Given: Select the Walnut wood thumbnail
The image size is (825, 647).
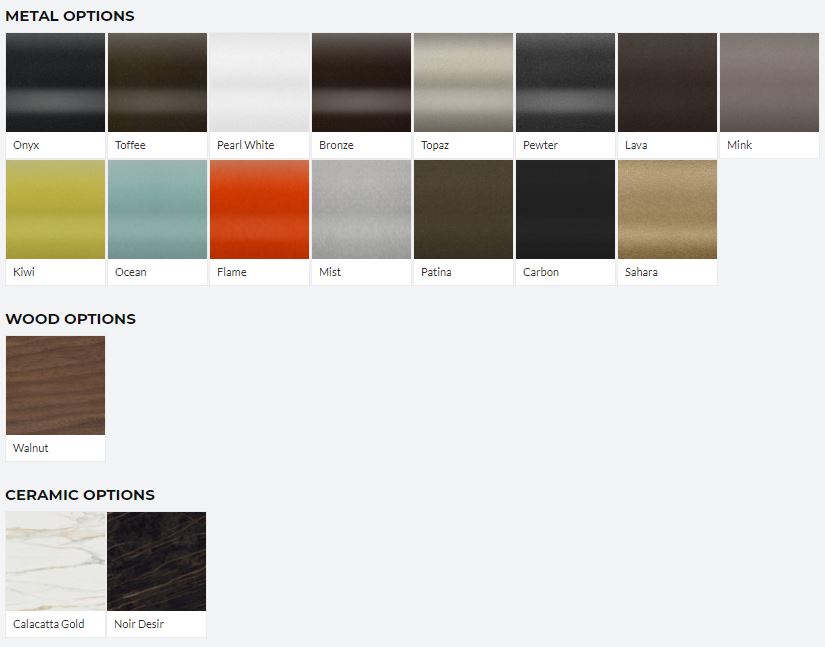Looking at the screenshot, I should [55, 386].
